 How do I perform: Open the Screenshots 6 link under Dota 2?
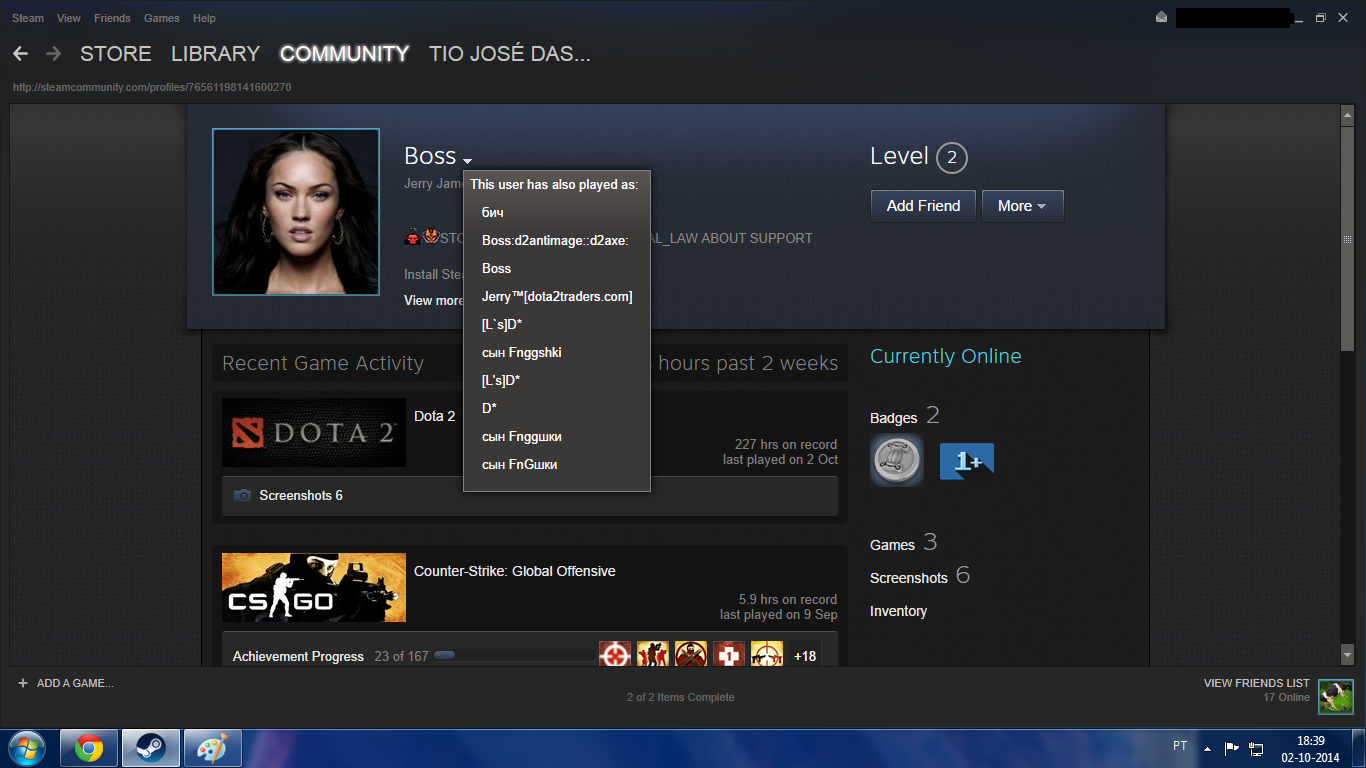[x=301, y=495]
